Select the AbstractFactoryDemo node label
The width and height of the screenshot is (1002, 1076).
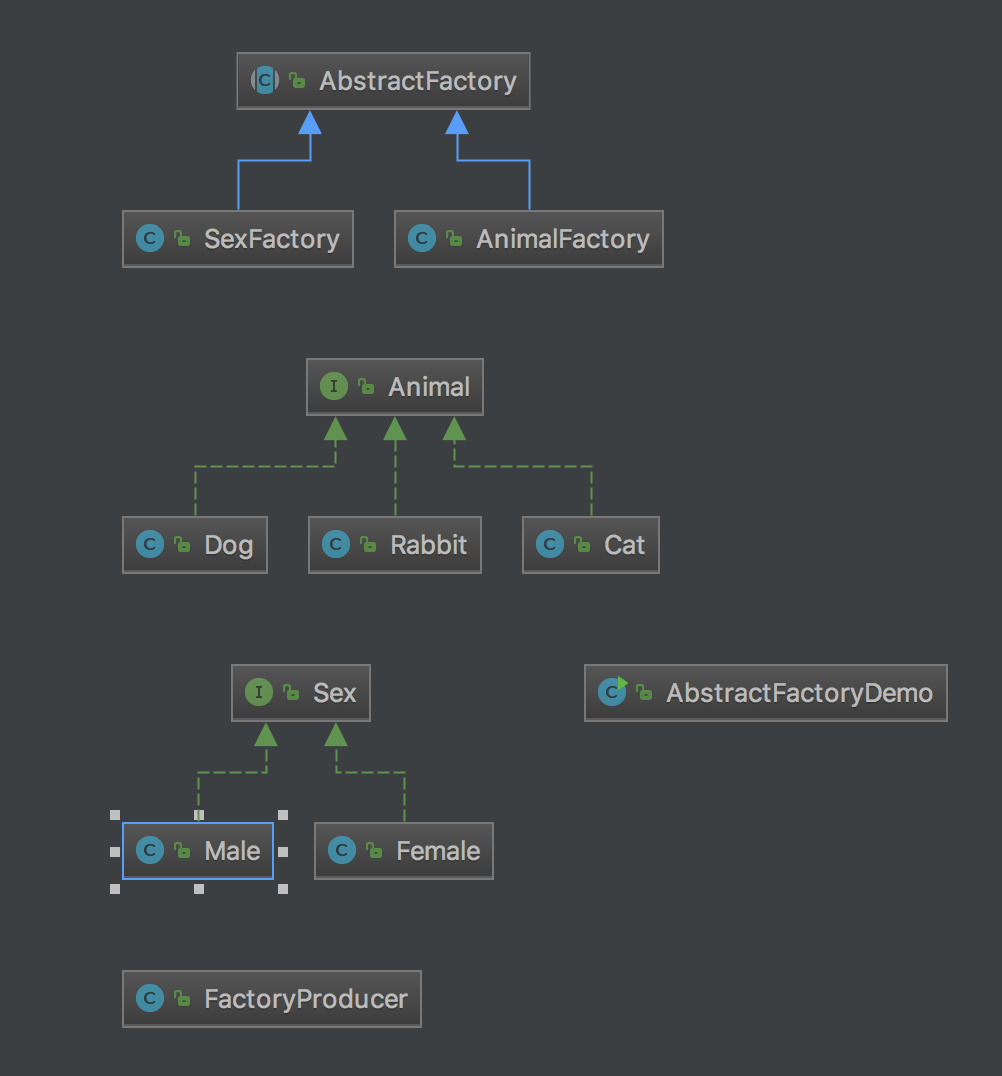pyautogui.click(x=800, y=693)
